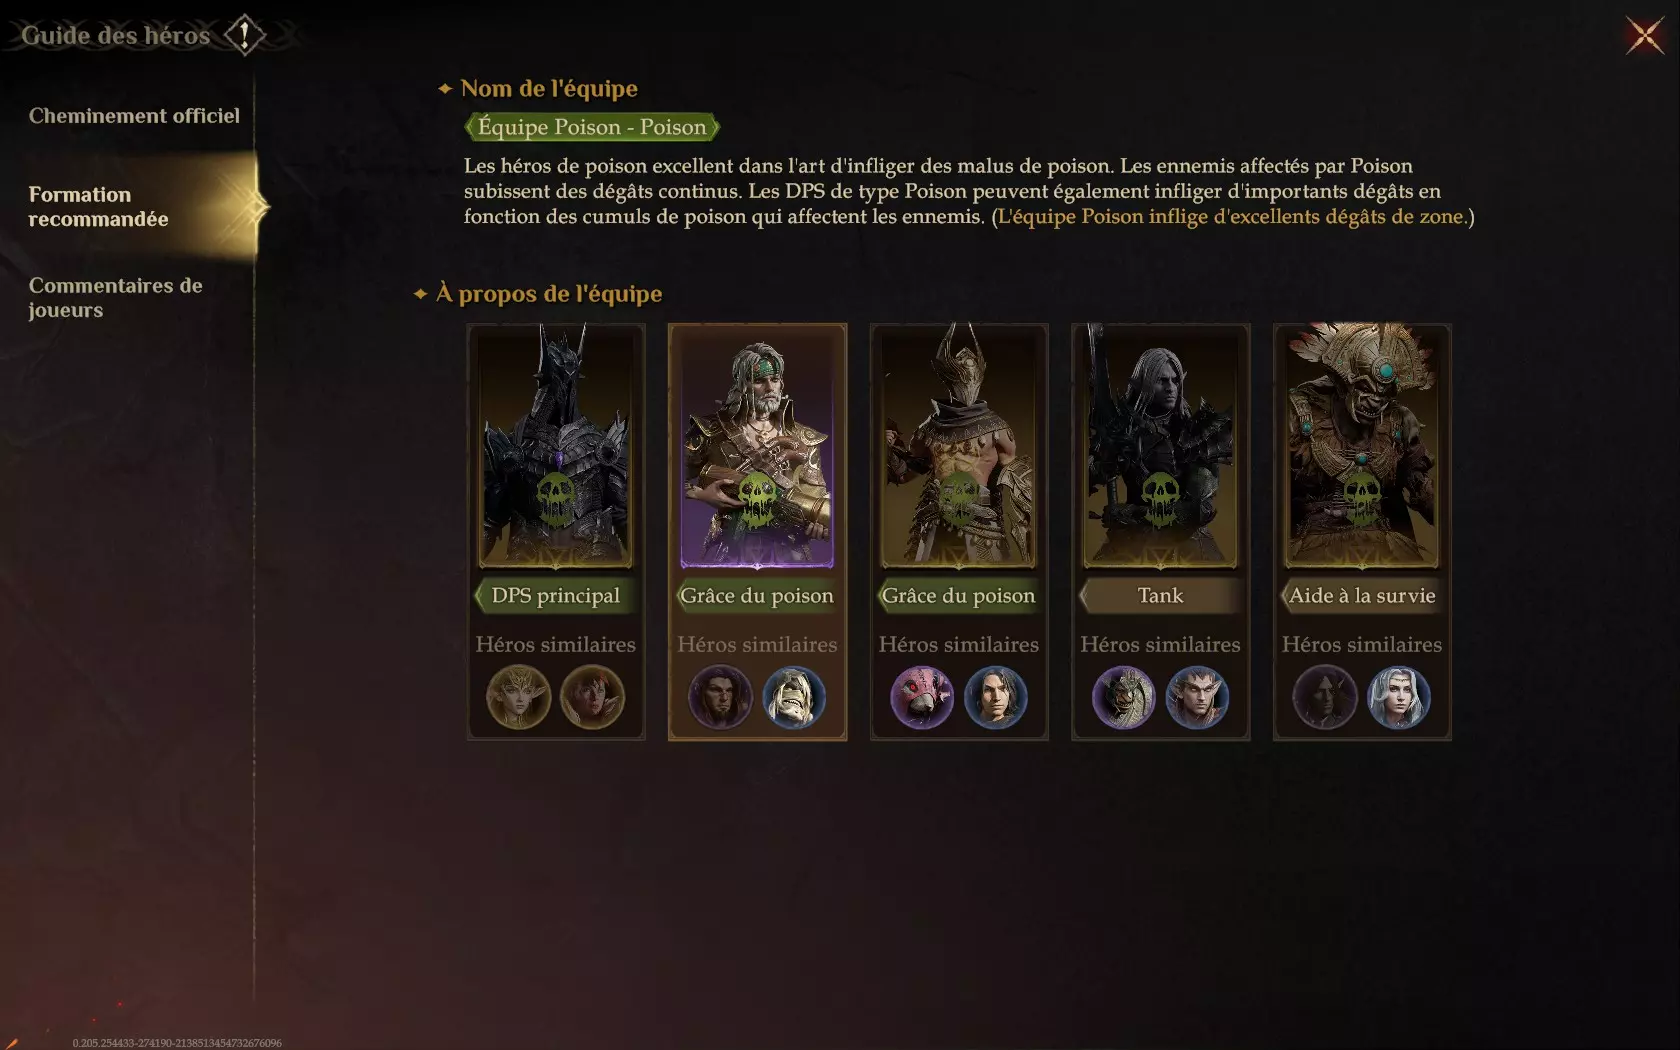Click the red-haired similar hero under DPS principal

[x=593, y=697]
